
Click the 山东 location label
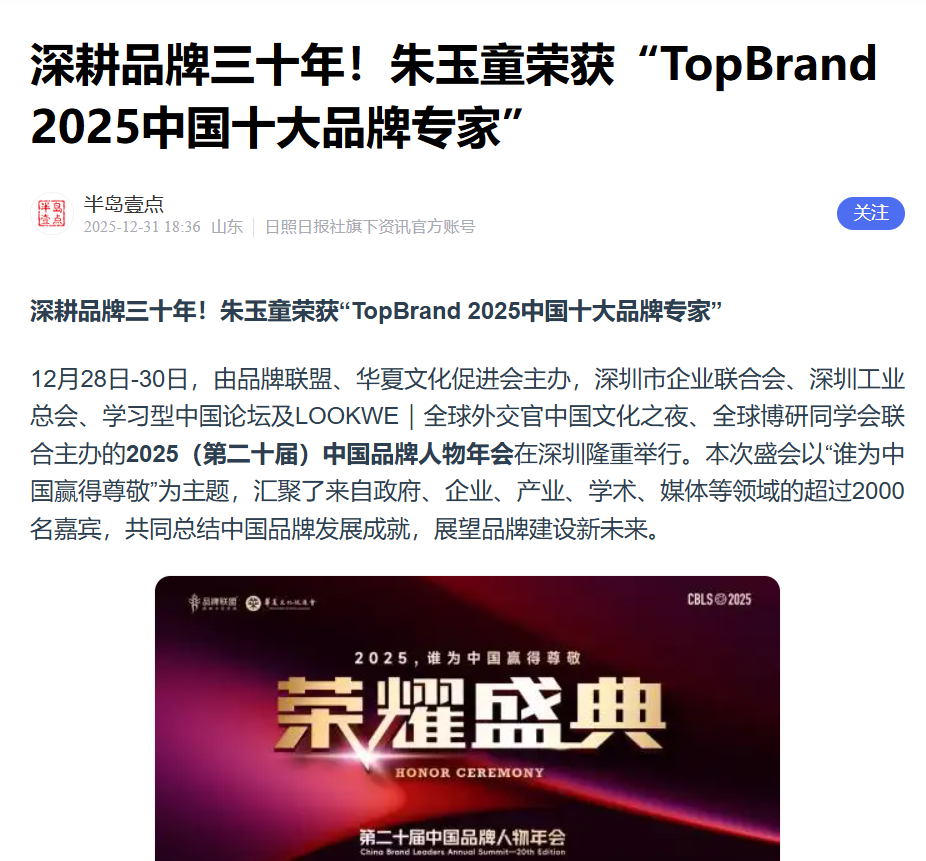pyautogui.click(x=227, y=227)
